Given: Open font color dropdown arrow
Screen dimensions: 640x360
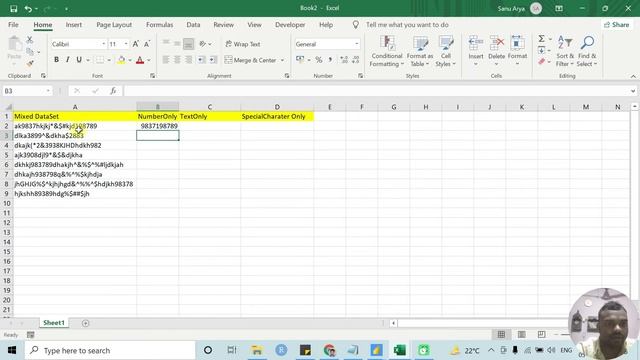Looking at the screenshot, I should (x=149, y=60).
